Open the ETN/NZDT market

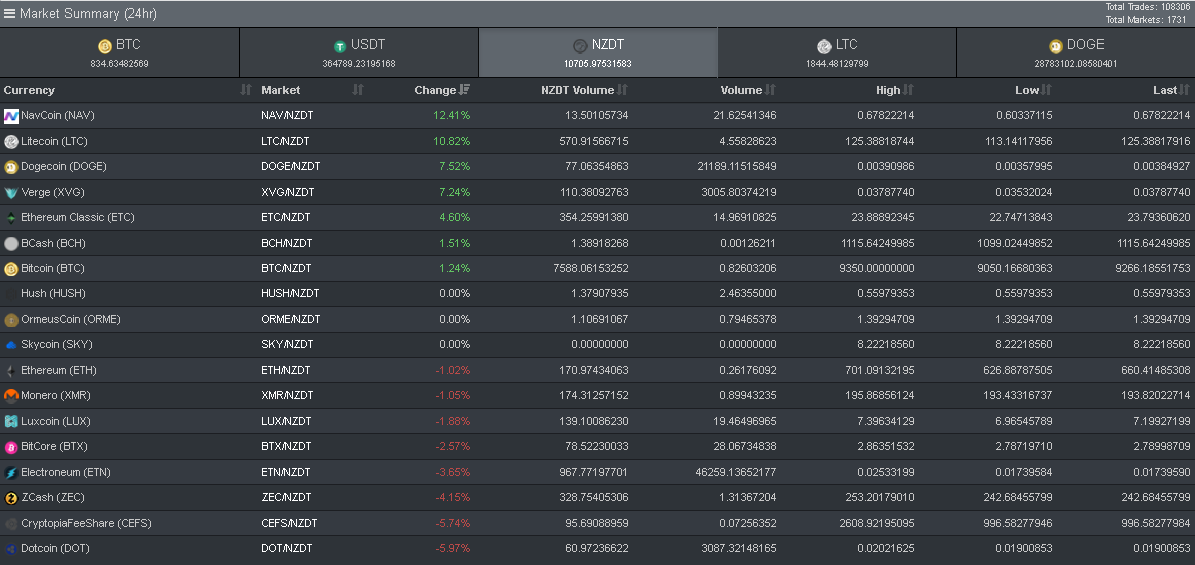pyautogui.click(x=287, y=472)
